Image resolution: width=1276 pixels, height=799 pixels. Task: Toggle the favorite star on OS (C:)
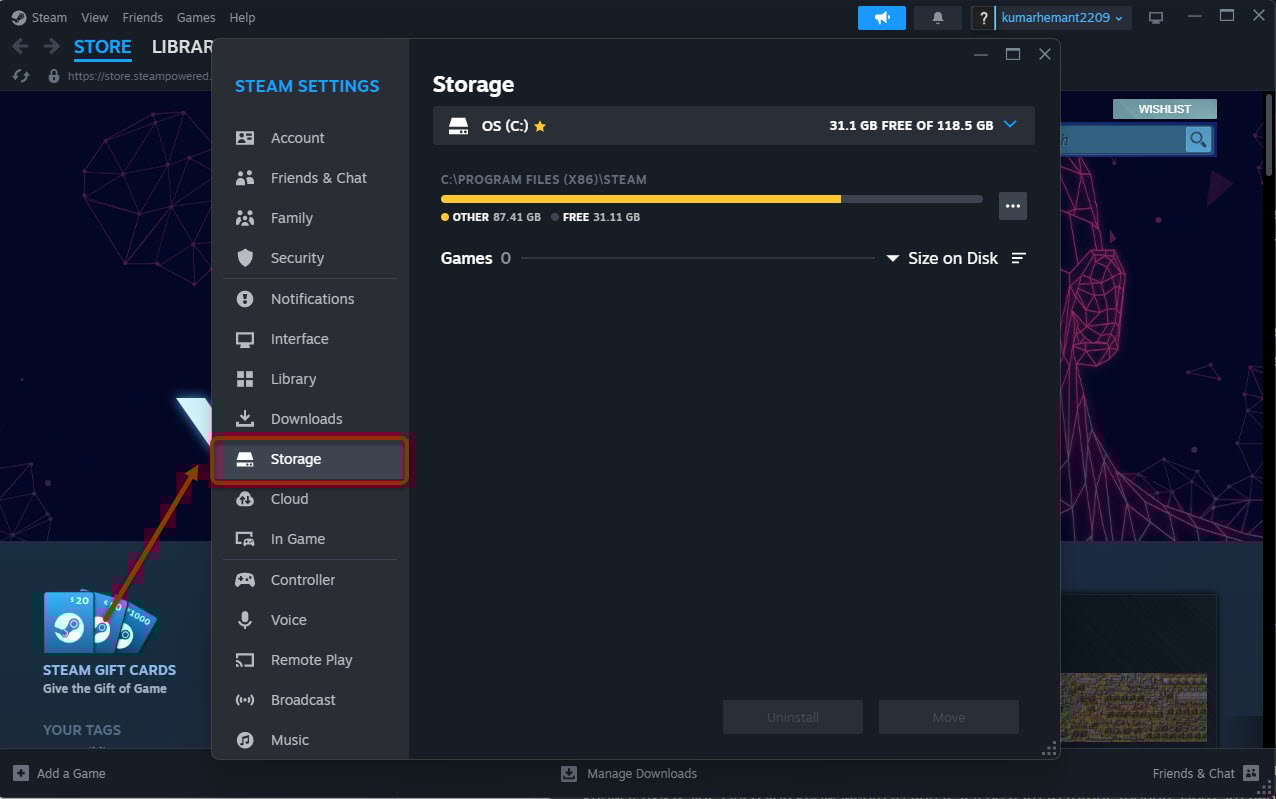[x=539, y=125]
